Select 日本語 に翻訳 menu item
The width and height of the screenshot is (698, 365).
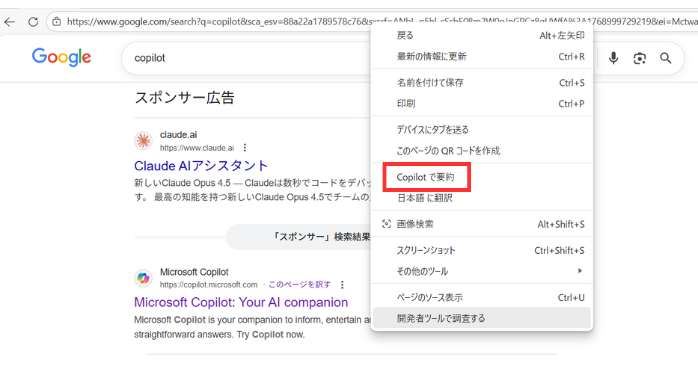(x=482, y=198)
